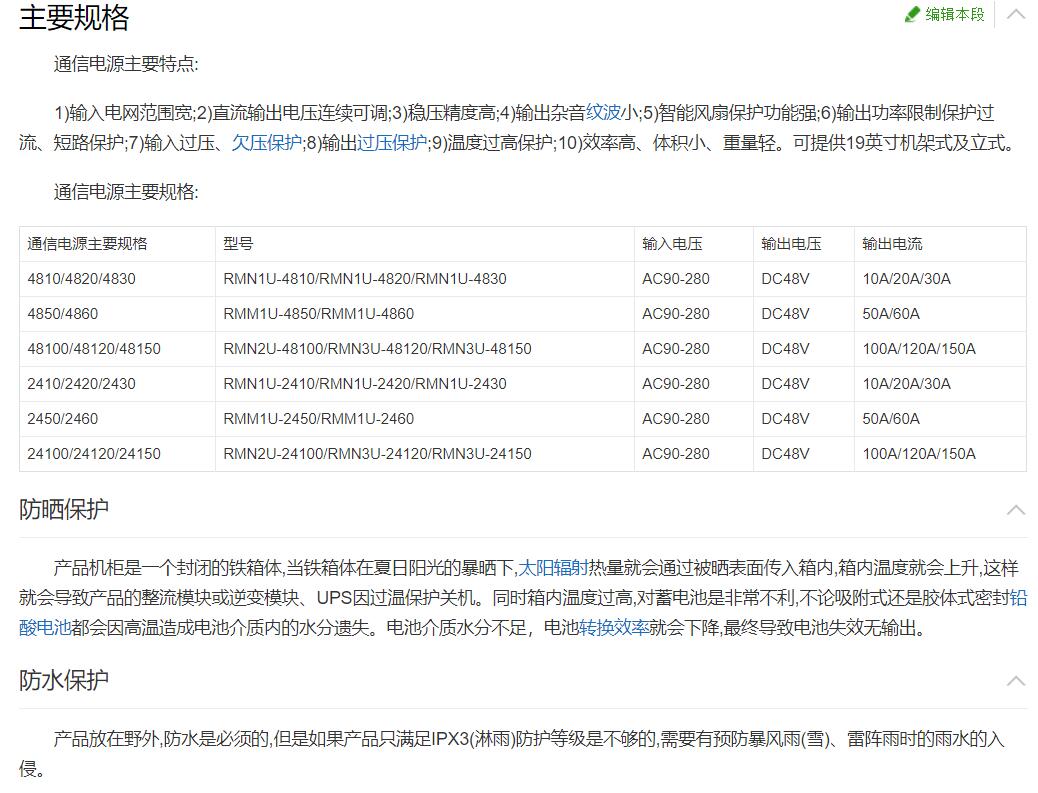Image resolution: width=1038 pixels, height=793 pixels.
Task: Collapse the 防水保护 section using its chevron
Action: coord(1016,681)
